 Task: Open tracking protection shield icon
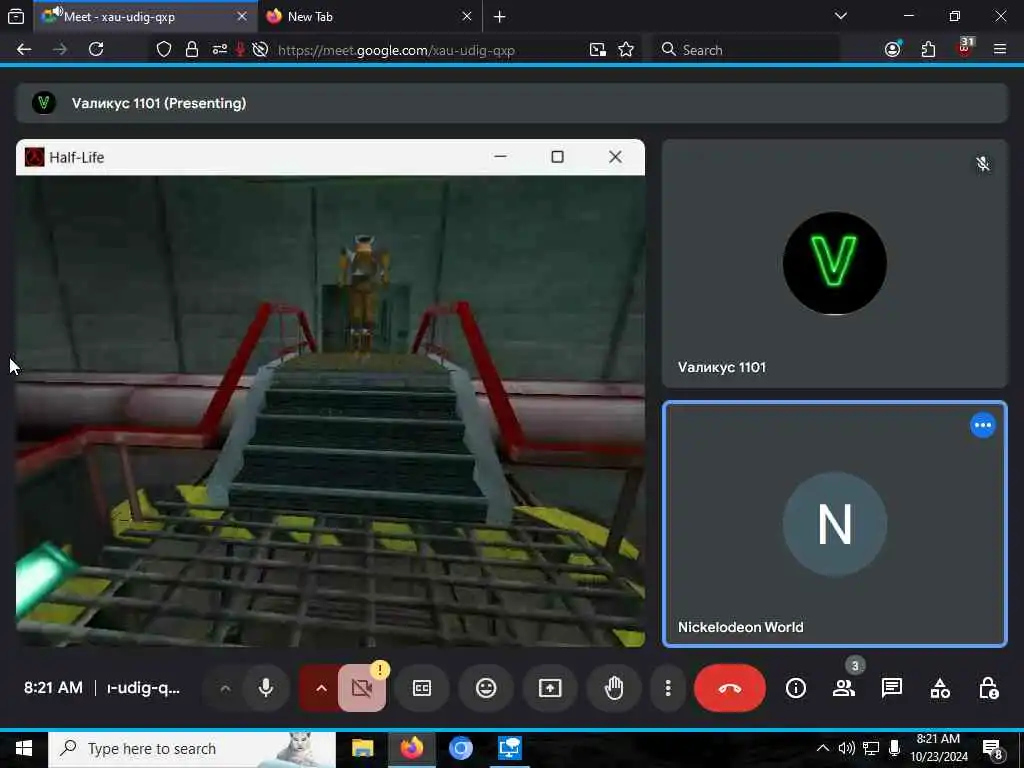(x=163, y=50)
